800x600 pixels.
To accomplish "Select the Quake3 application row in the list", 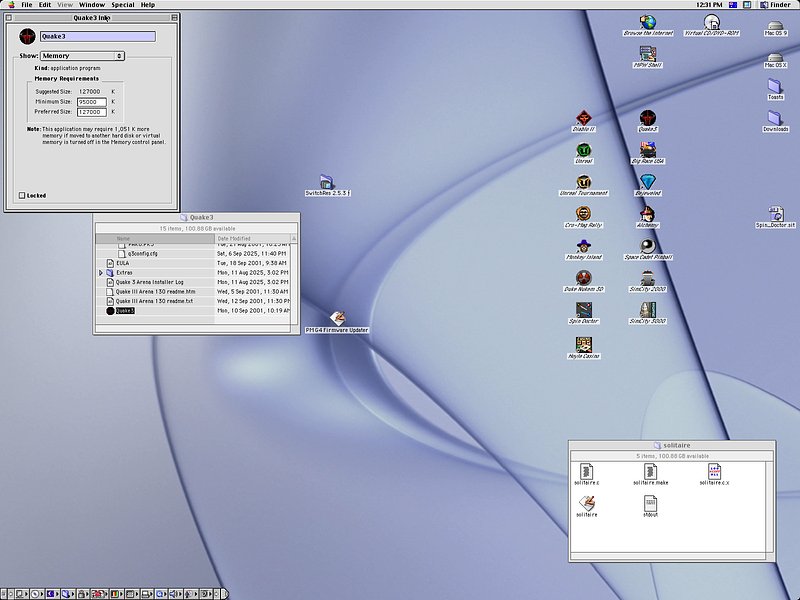I will click(x=193, y=311).
